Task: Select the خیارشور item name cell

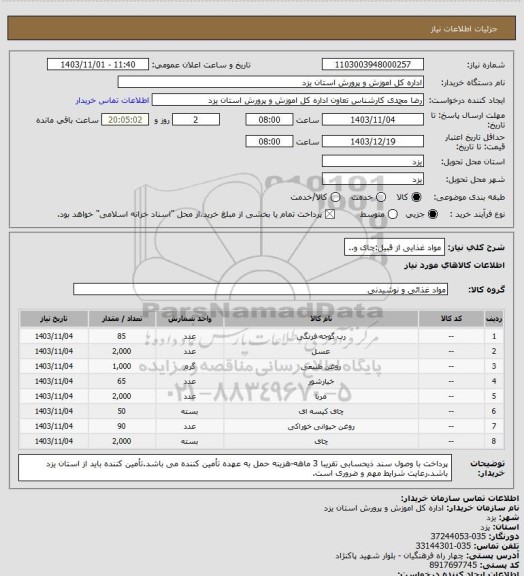Action: [x=321, y=381]
